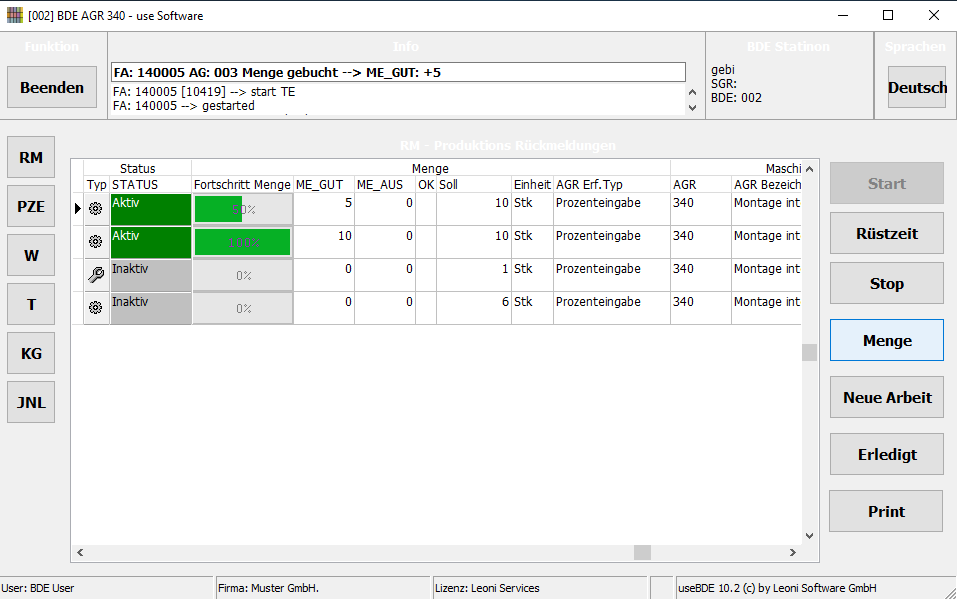Click the table's vertical scrollbar thumb

[x=809, y=352]
